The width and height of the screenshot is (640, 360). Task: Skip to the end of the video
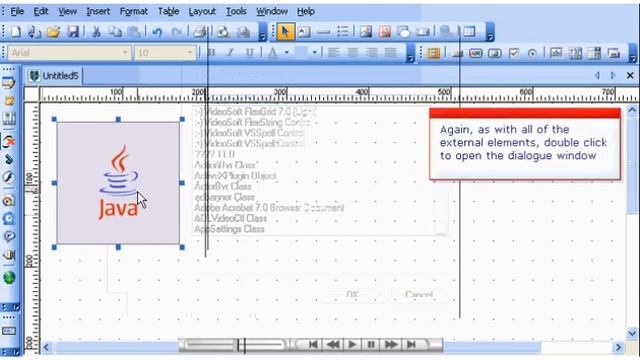point(411,344)
